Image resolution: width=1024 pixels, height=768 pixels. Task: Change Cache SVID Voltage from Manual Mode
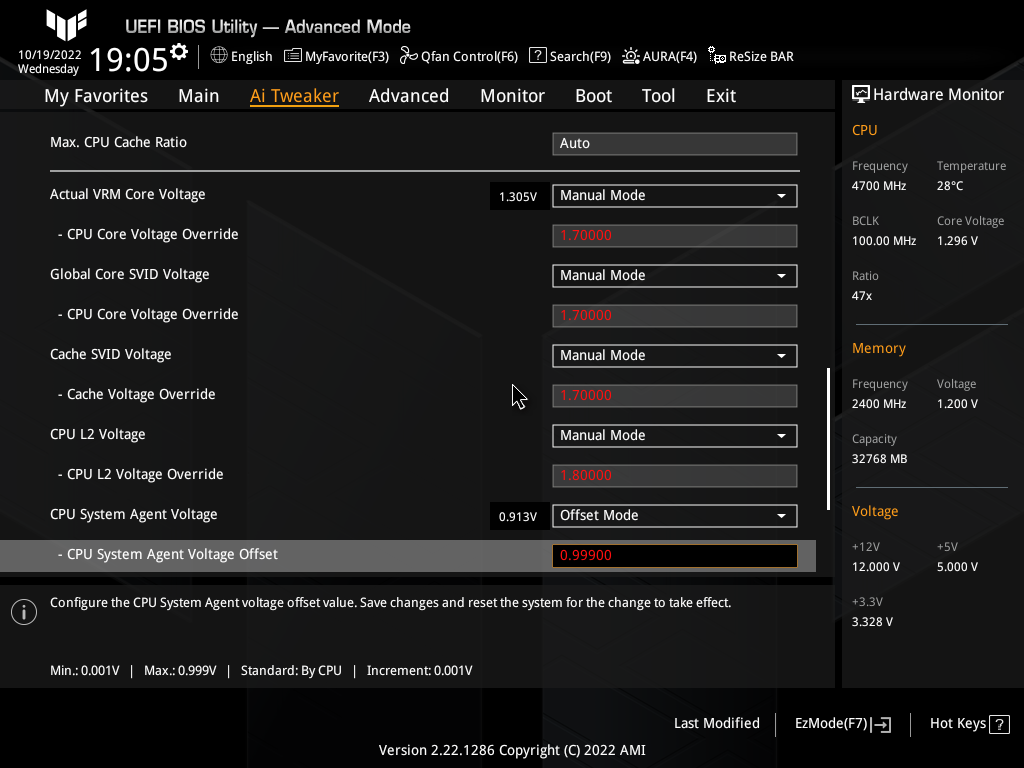[674, 355]
